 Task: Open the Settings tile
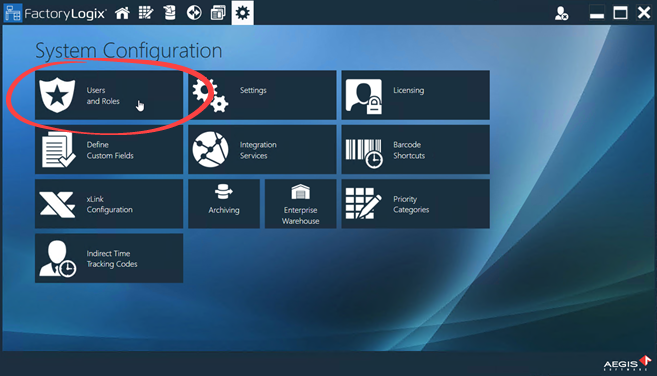coord(262,95)
